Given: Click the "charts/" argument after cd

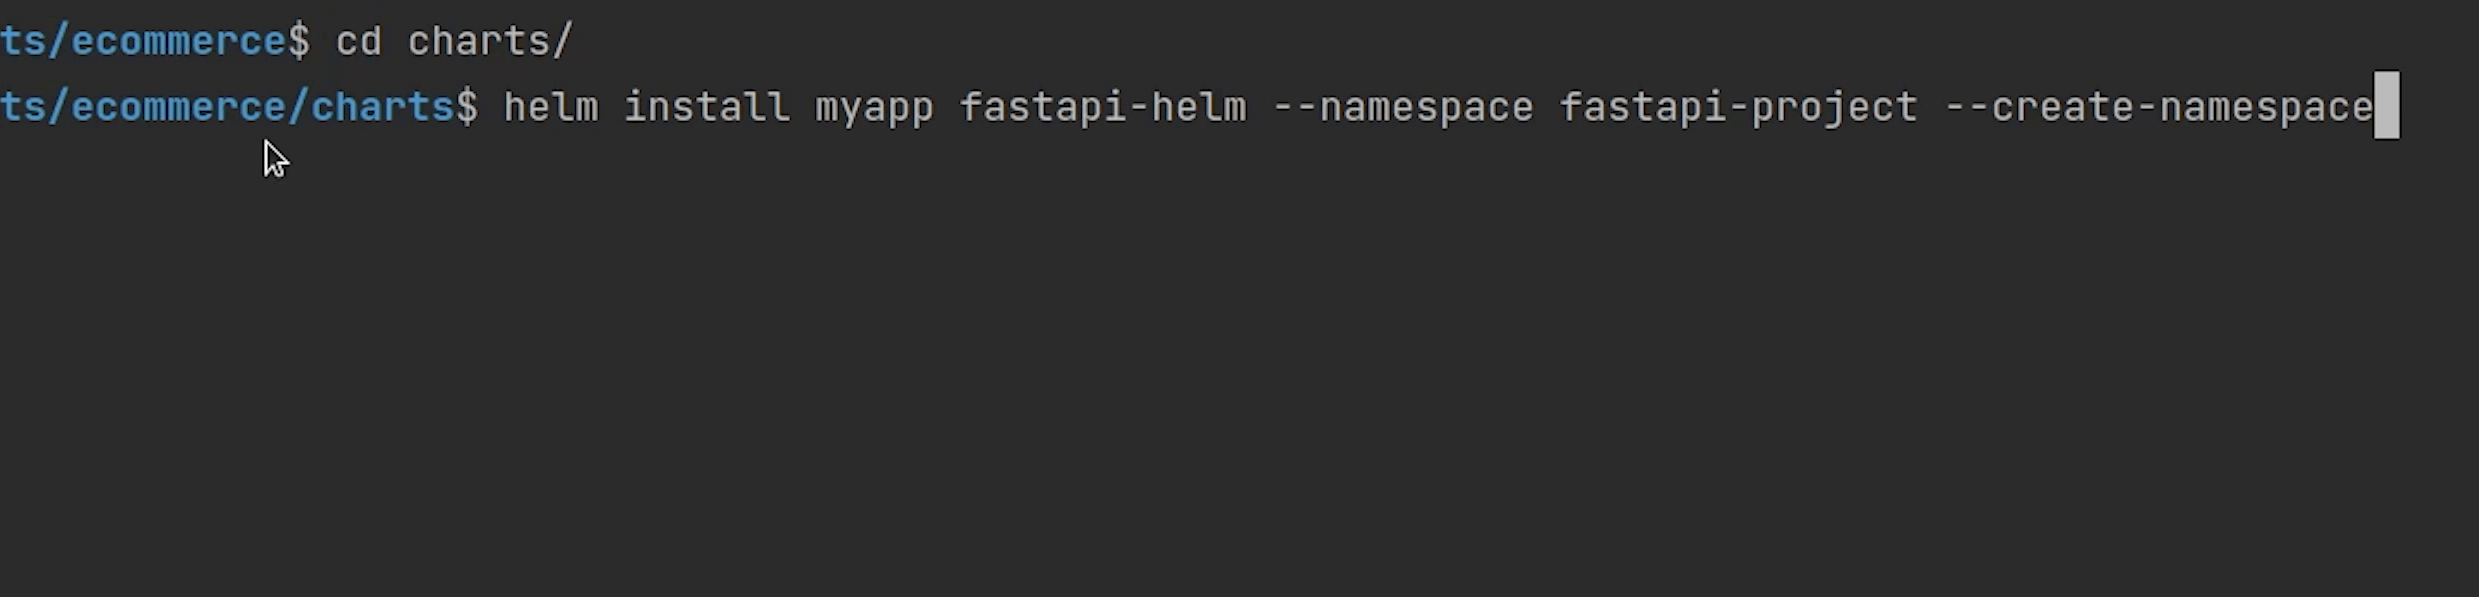Looking at the screenshot, I should (490, 42).
